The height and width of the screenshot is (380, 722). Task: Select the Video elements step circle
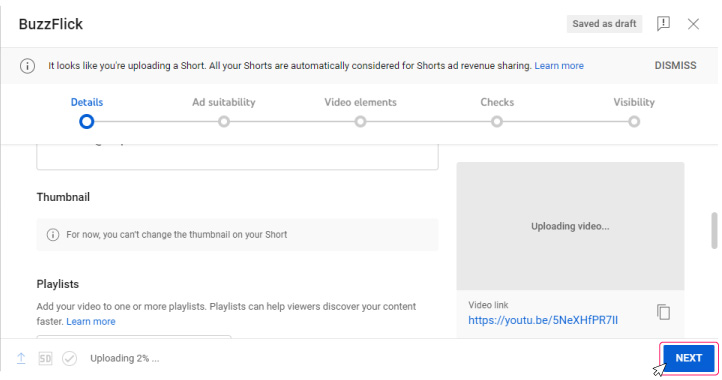361,122
